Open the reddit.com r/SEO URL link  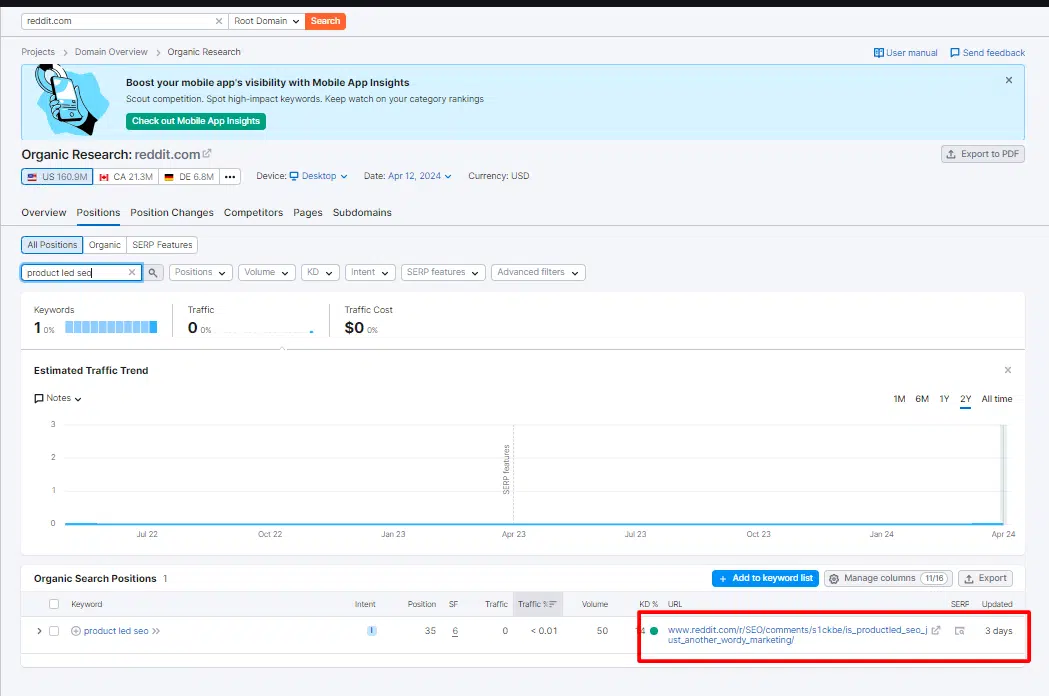tap(797, 635)
